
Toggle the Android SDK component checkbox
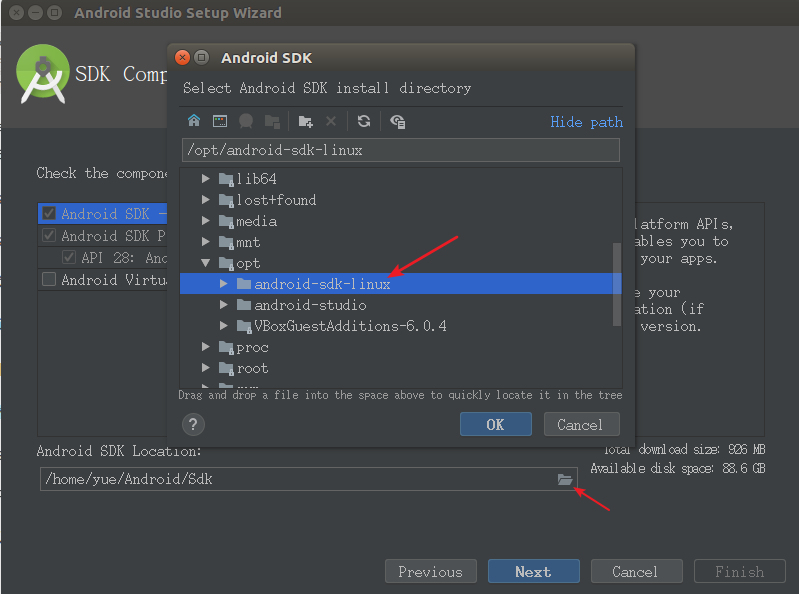[x=49, y=213]
